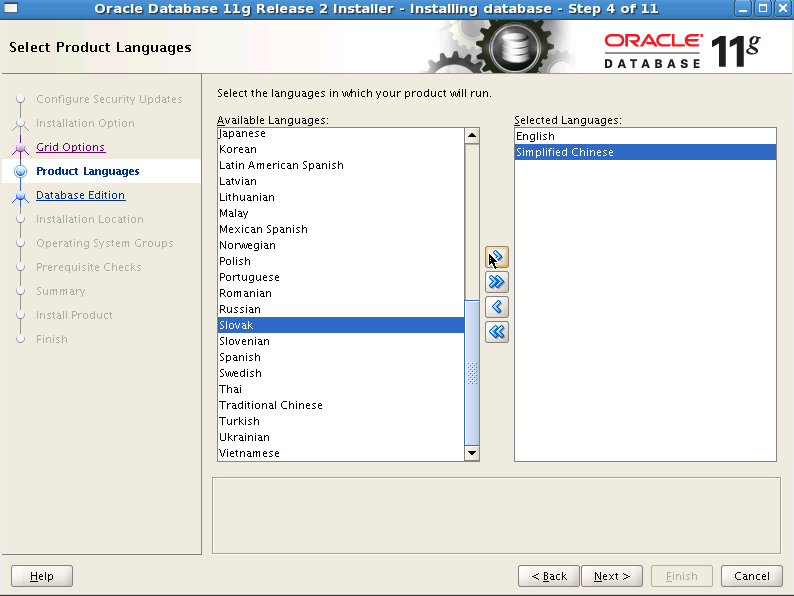Select Thai in Available Languages
This screenshot has width=794, height=596.
[341, 389]
